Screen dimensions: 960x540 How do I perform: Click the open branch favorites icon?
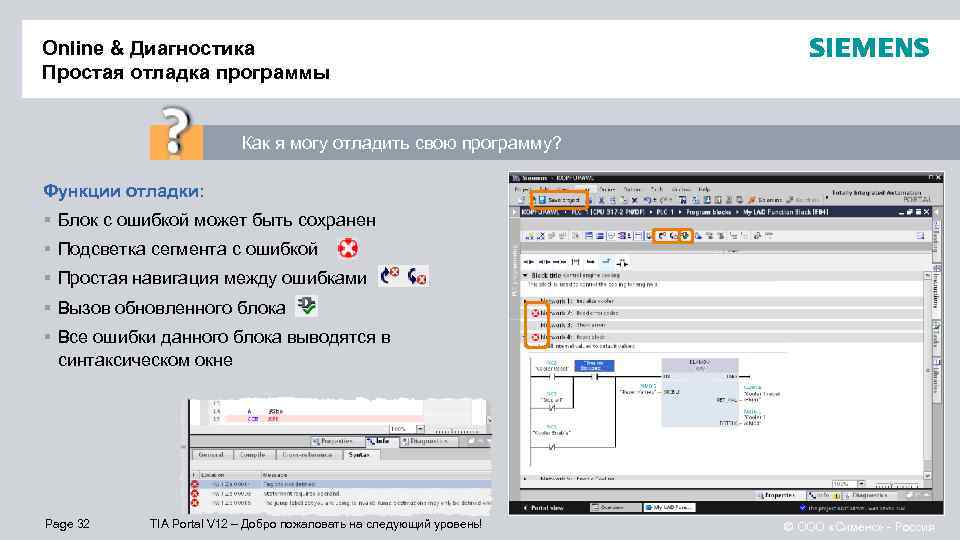click(x=590, y=261)
